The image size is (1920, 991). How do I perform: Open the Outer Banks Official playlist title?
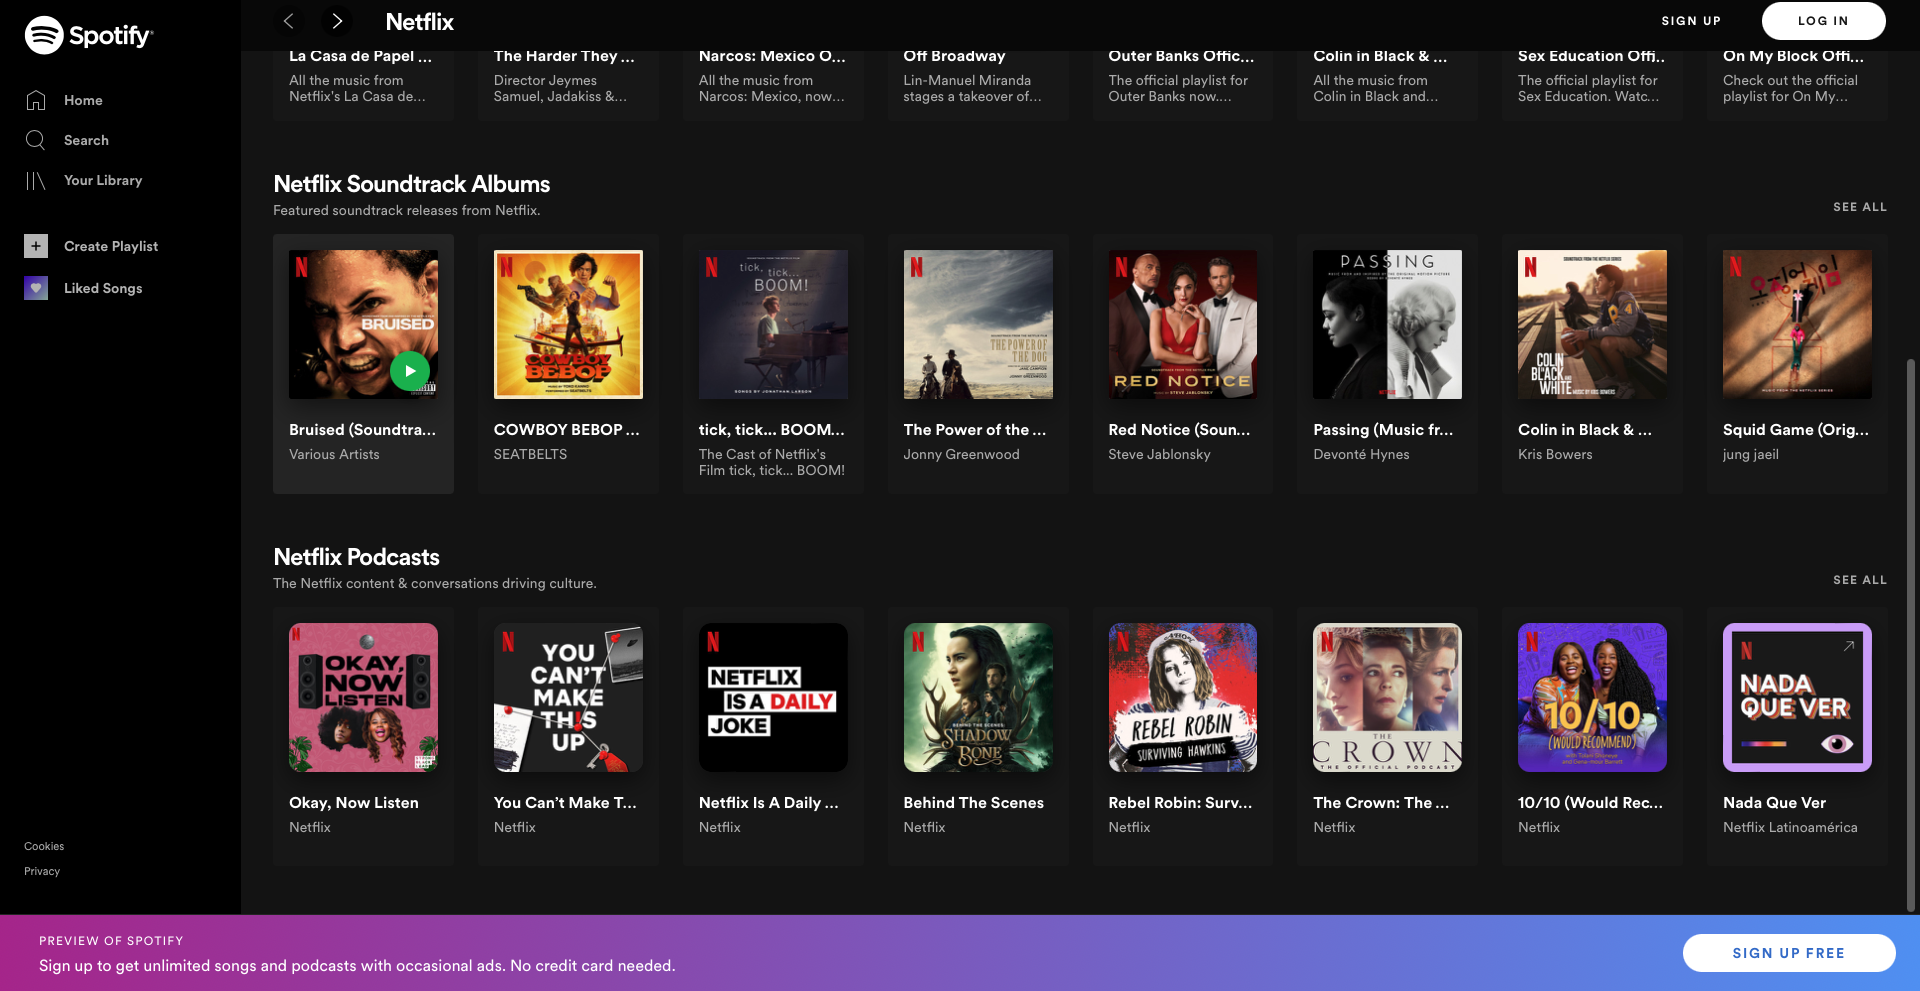click(x=1181, y=56)
